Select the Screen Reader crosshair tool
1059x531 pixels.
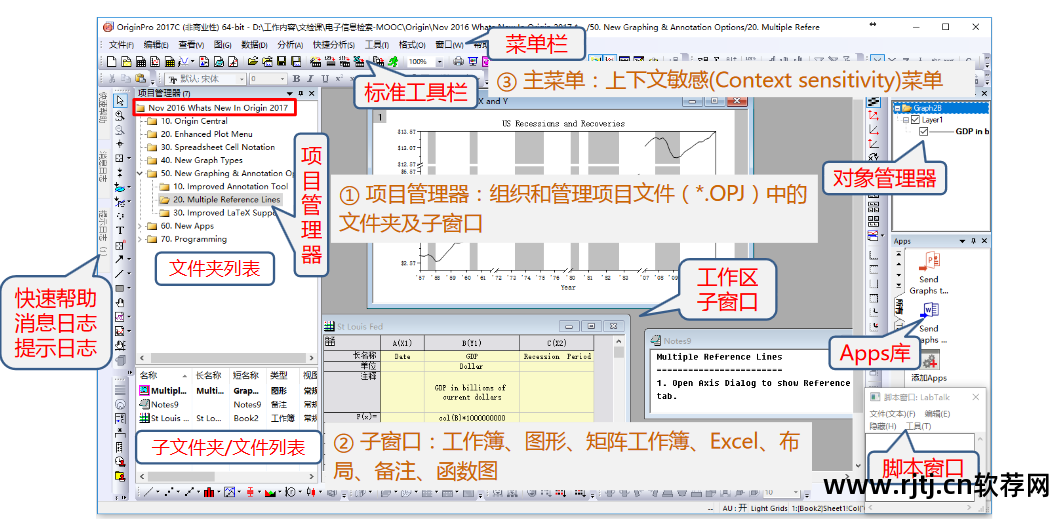(120, 144)
